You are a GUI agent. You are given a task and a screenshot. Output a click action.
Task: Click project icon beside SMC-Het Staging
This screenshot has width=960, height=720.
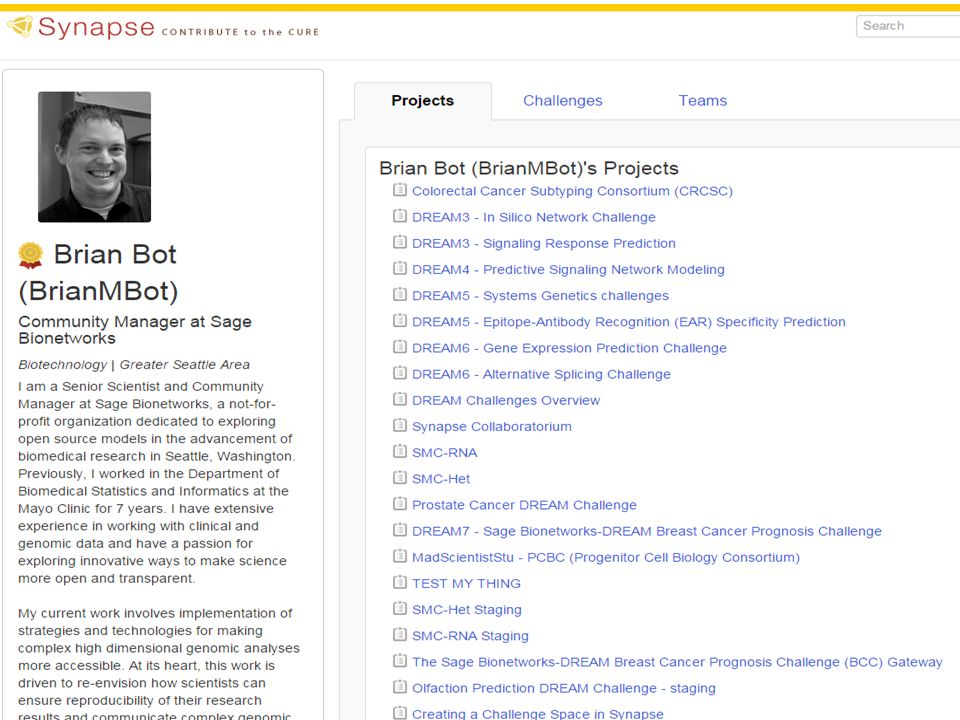pyautogui.click(x=399, y=609)
